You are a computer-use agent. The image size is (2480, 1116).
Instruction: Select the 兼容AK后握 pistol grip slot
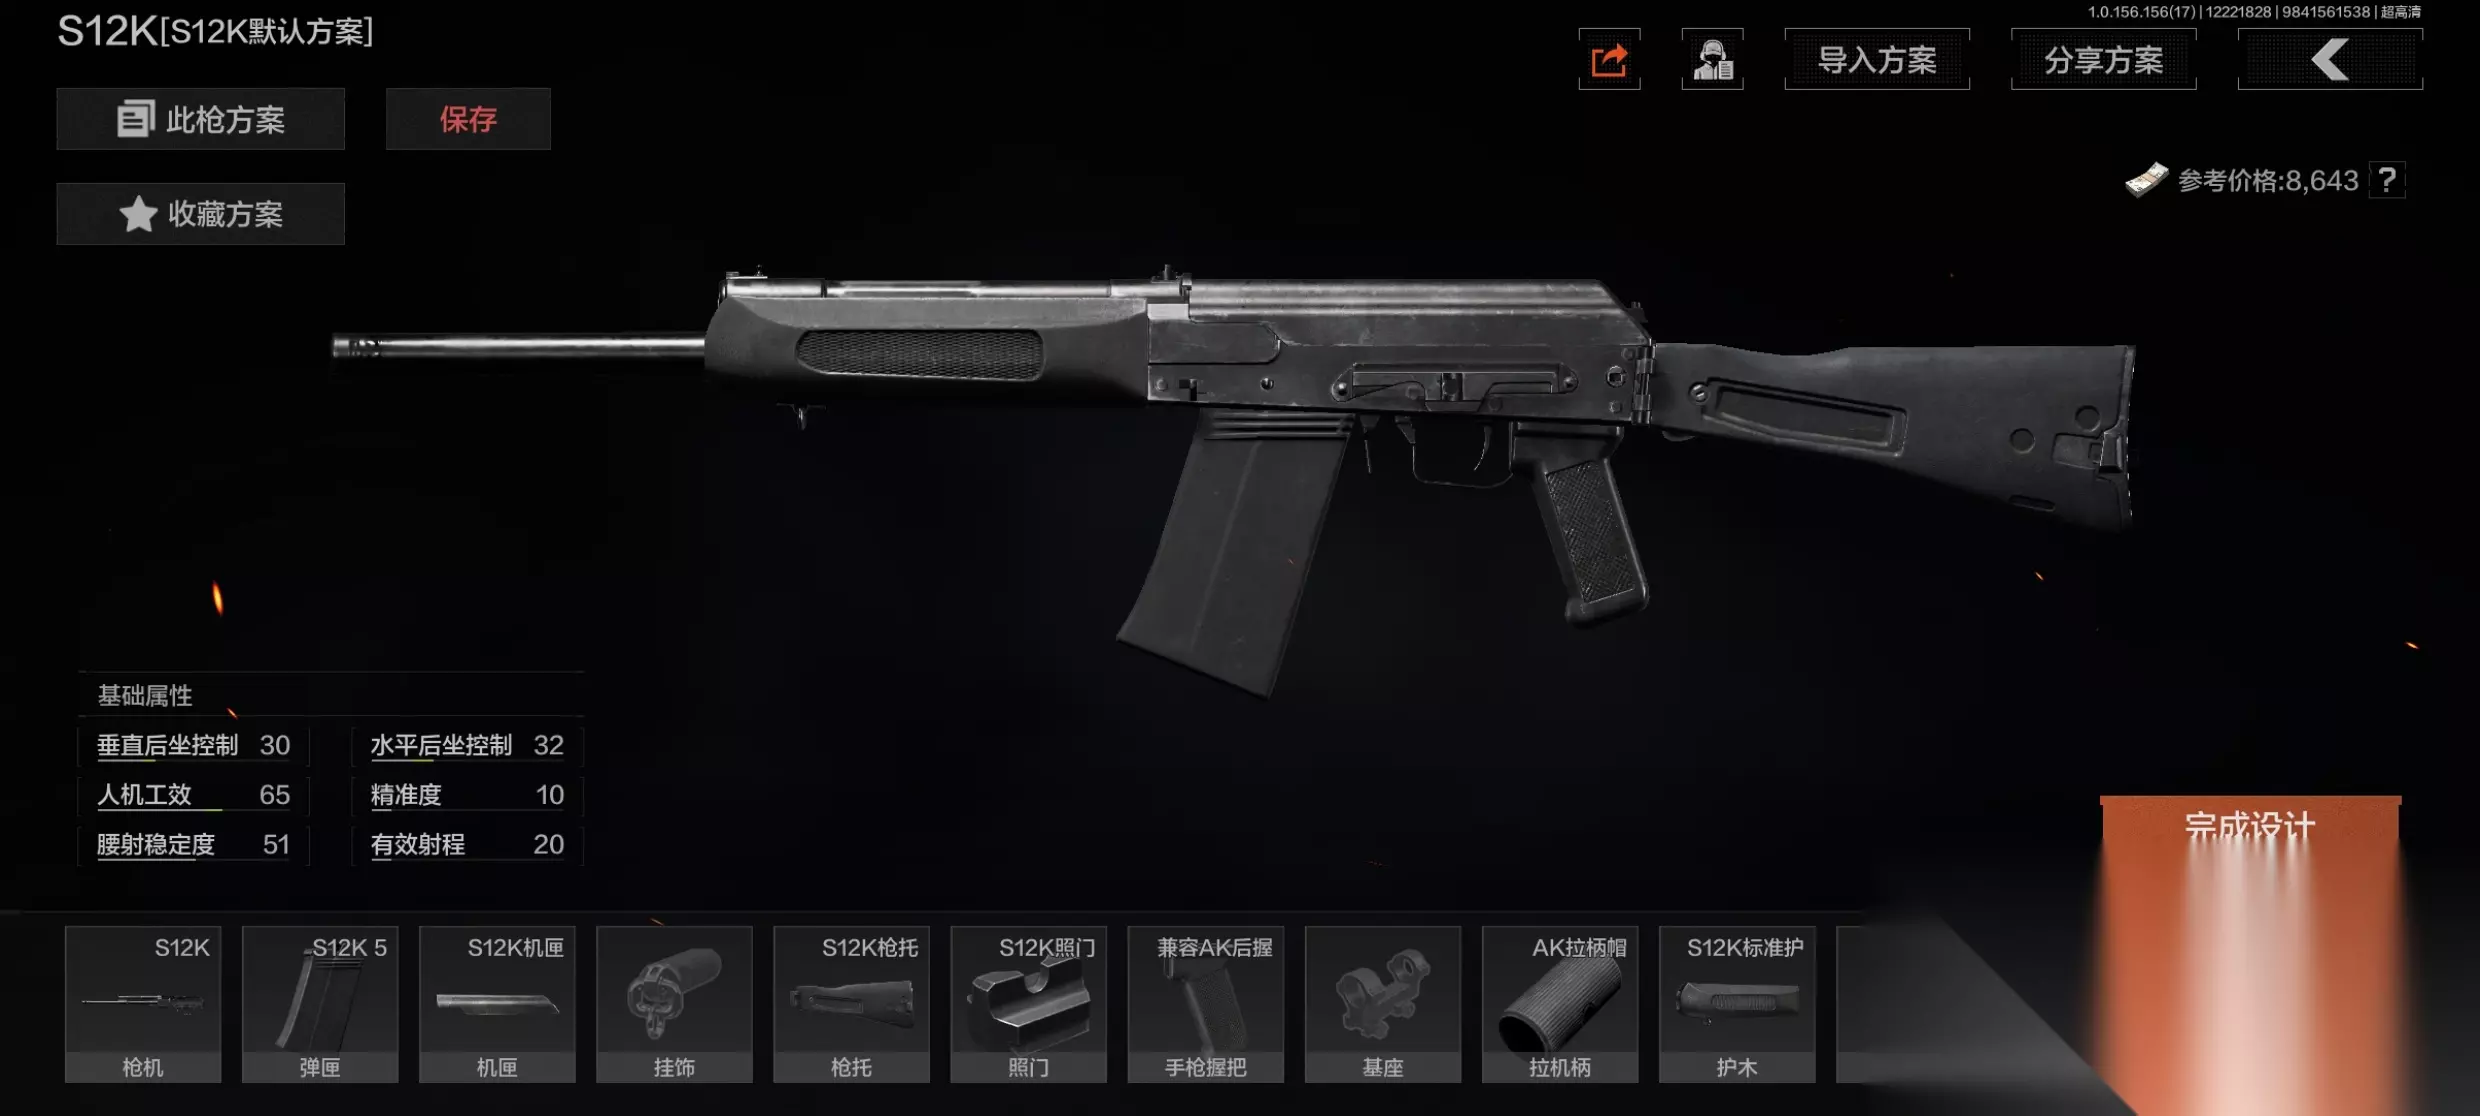click(1206, 1004)
